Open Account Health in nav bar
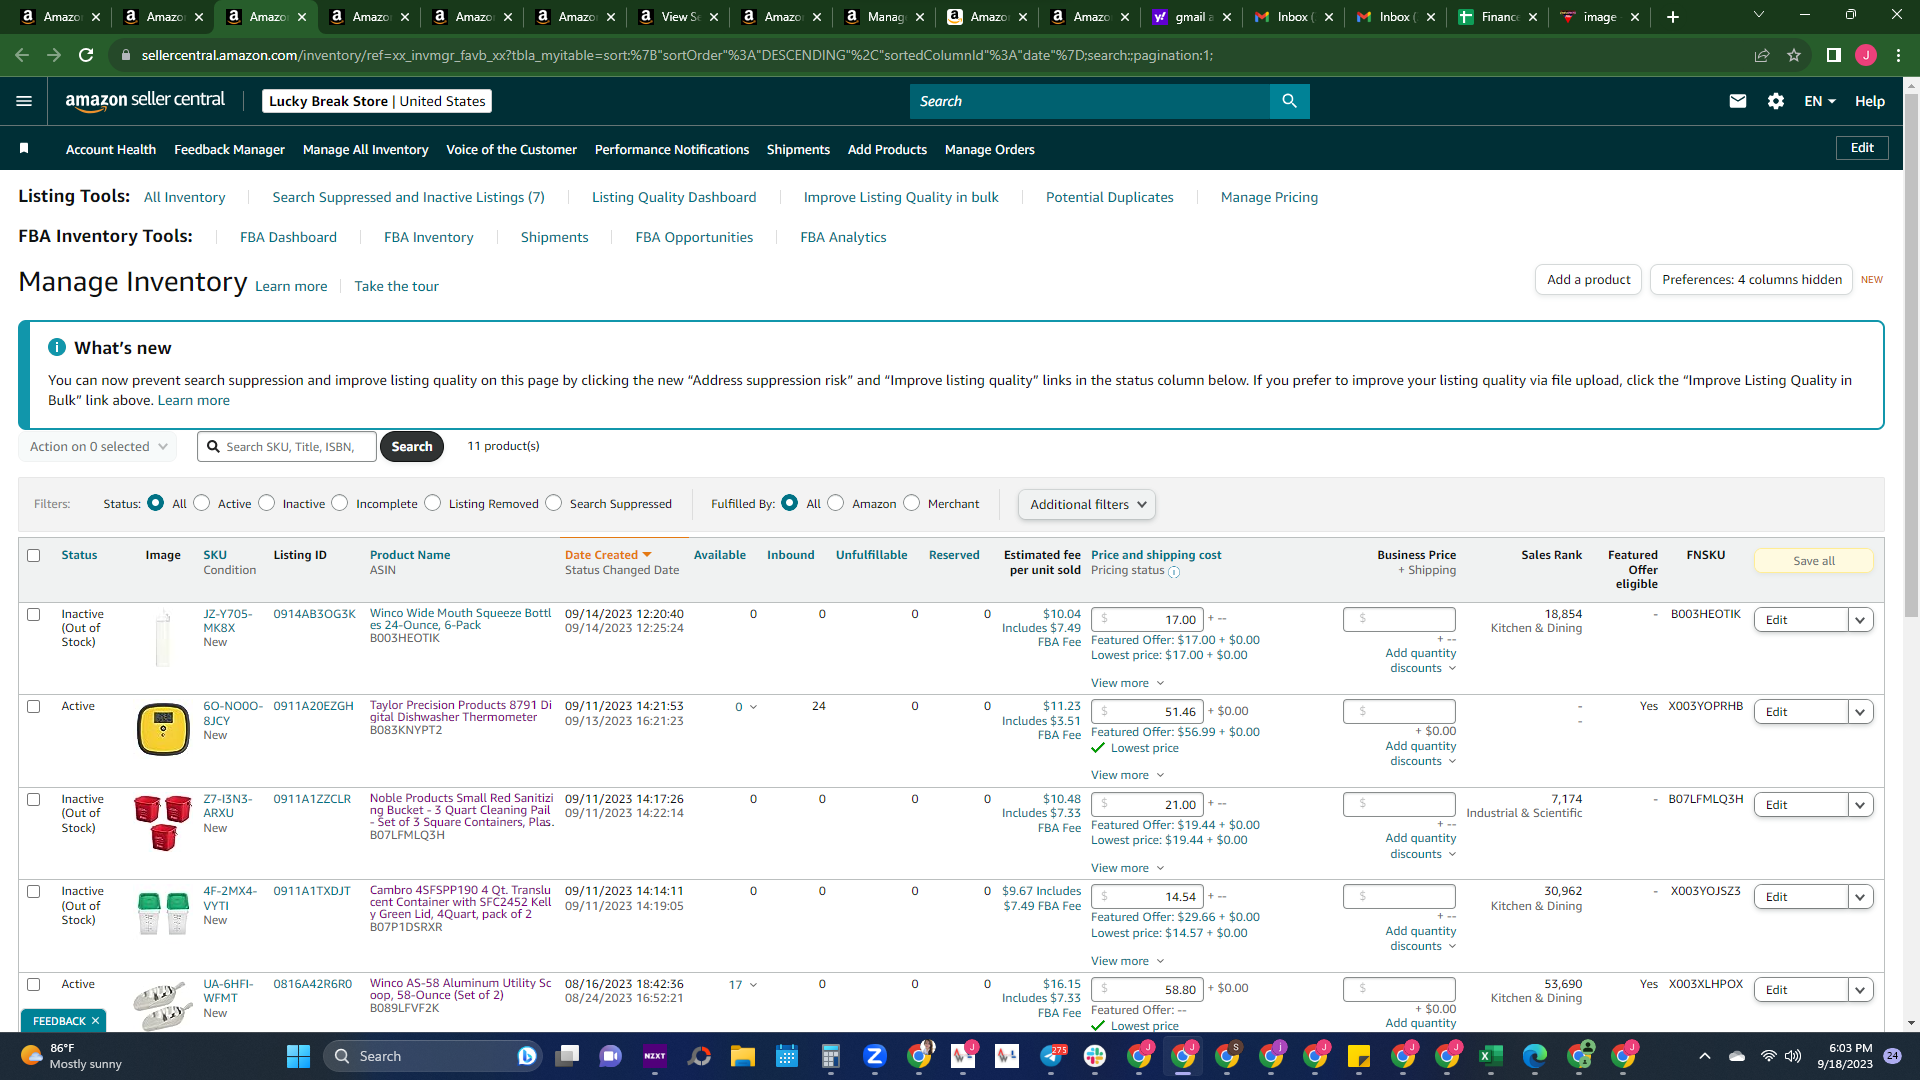Viewport: 1920px width, 1080px height. pos(111,149)
